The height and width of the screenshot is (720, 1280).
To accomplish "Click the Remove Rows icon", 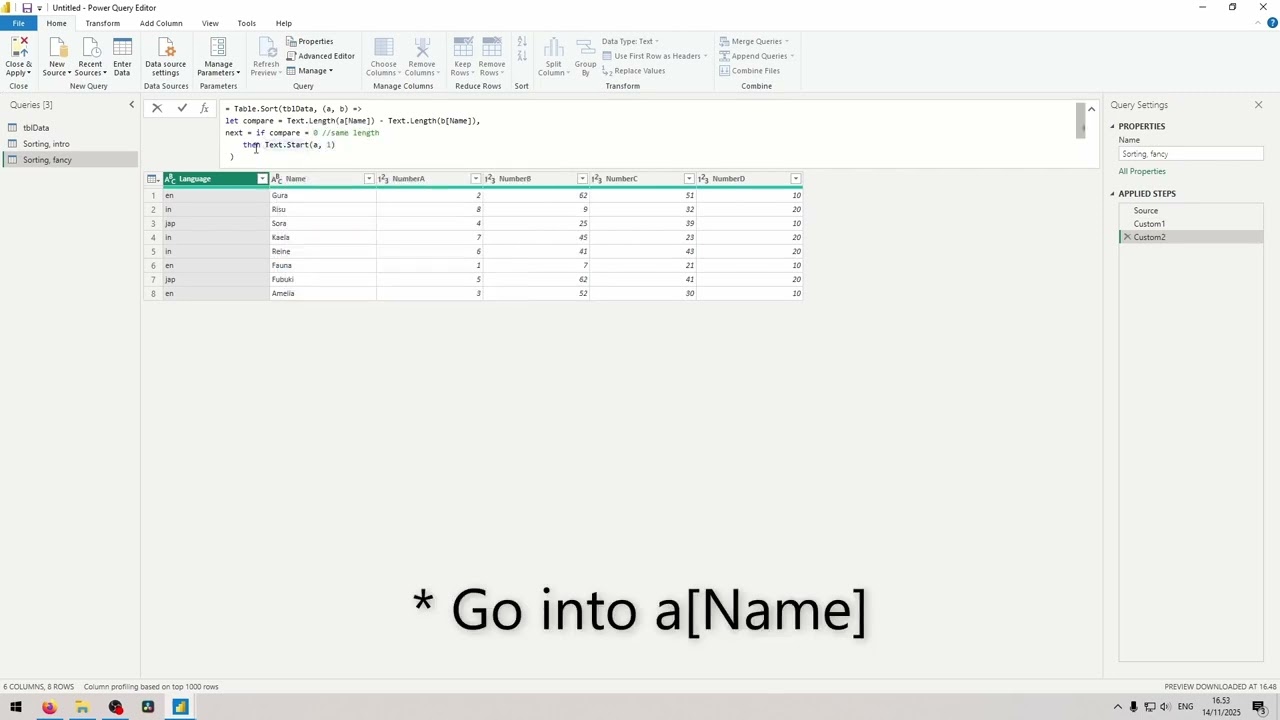I will pos(492,48).
